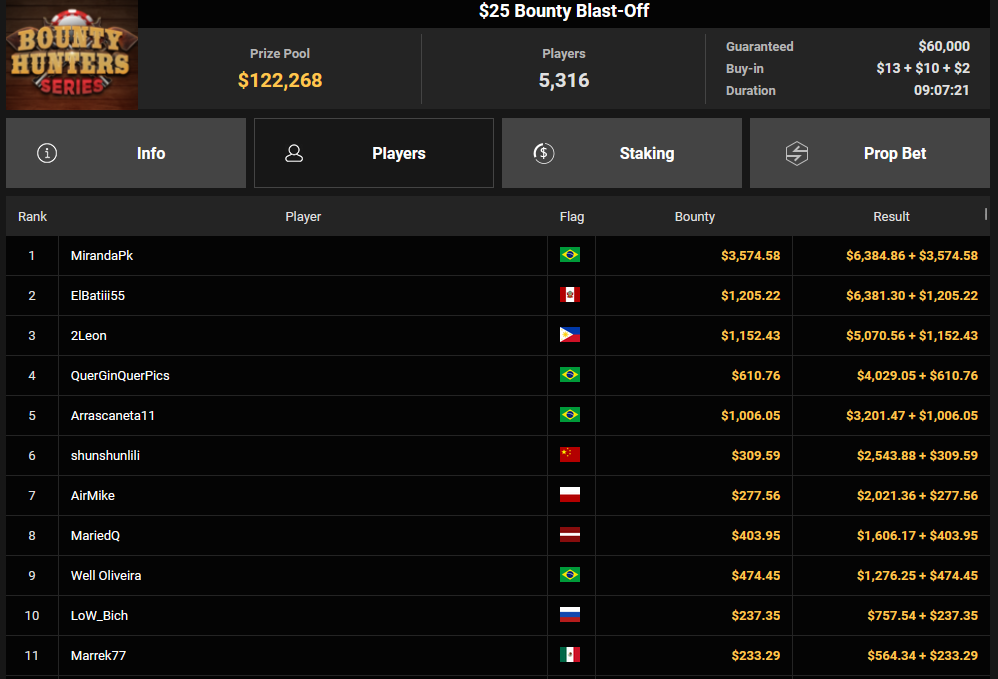Image resolution: width=998 pixels, height=679 pixels.
Task: Sort by the Rank column header
Action: pyautogui.click(x=32, y=216)
